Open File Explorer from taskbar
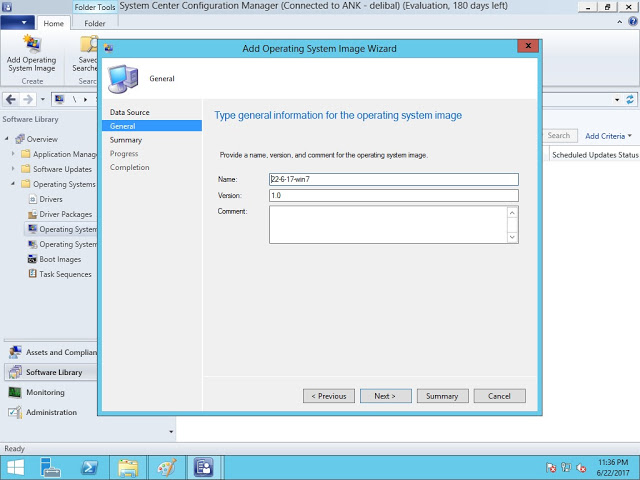 [127, 466]
